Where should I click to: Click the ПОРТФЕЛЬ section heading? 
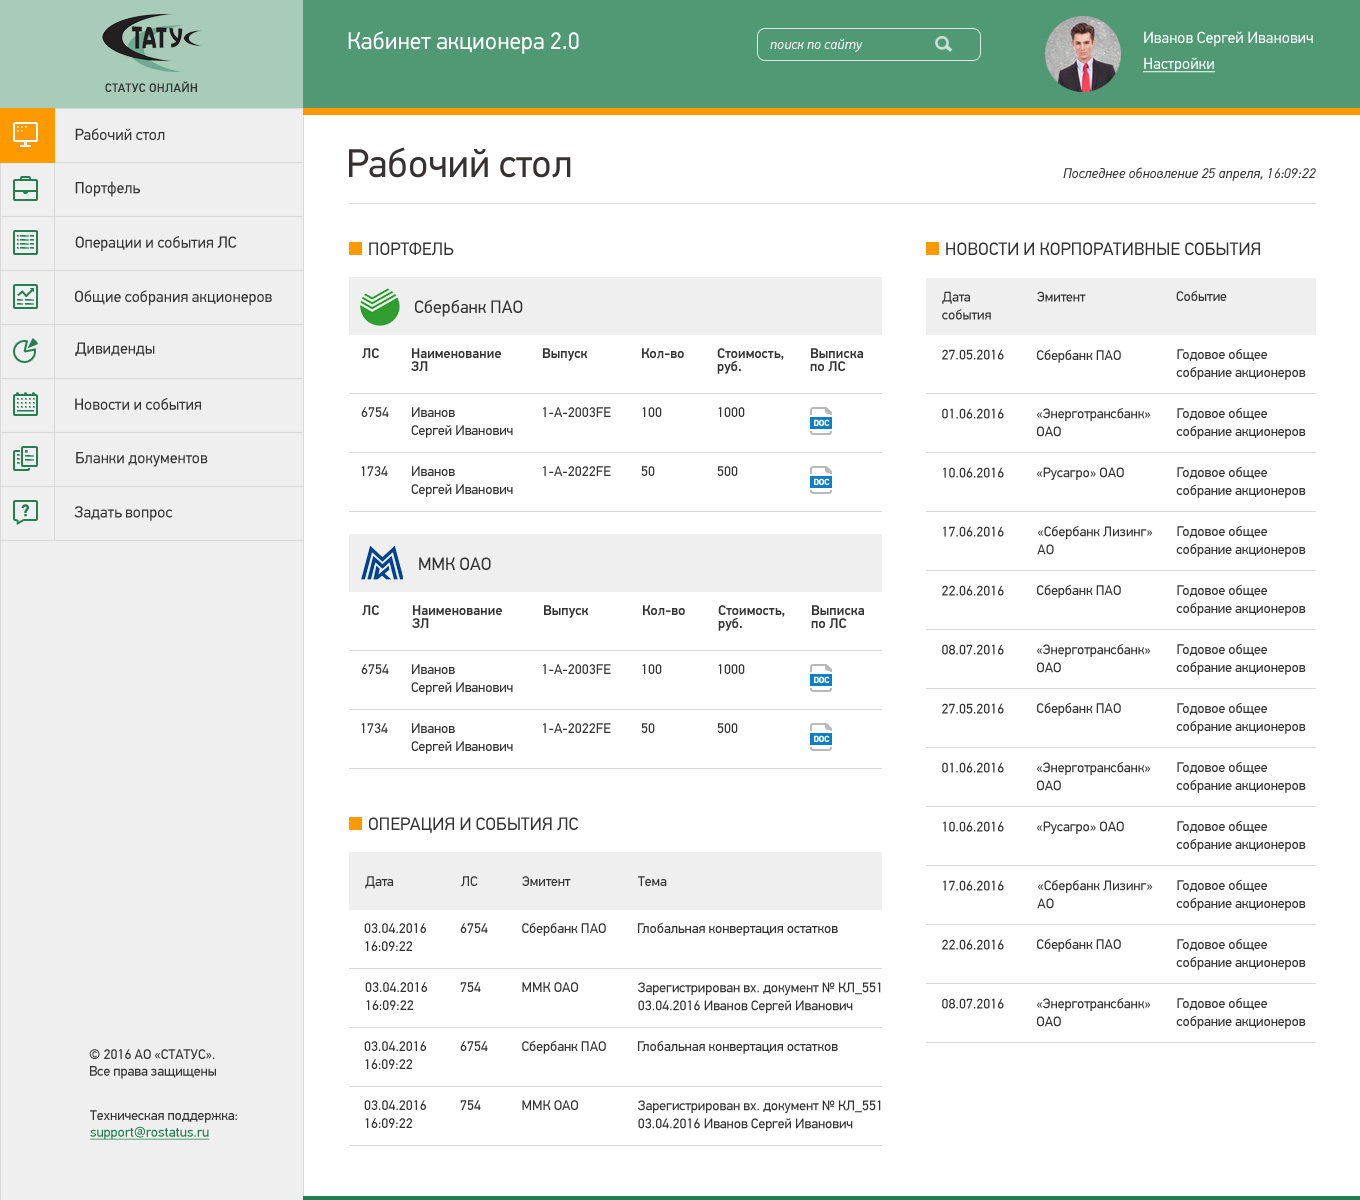[410, 249]
